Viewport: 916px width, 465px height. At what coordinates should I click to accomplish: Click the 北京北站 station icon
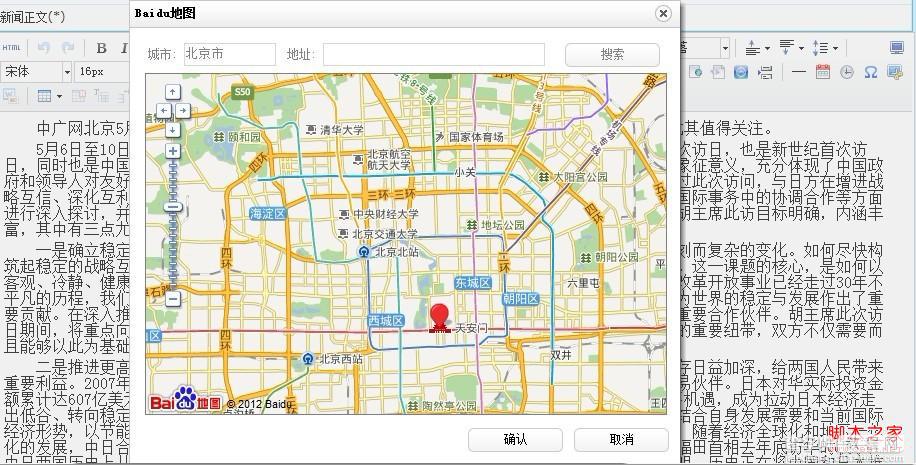tap(365, 252)
